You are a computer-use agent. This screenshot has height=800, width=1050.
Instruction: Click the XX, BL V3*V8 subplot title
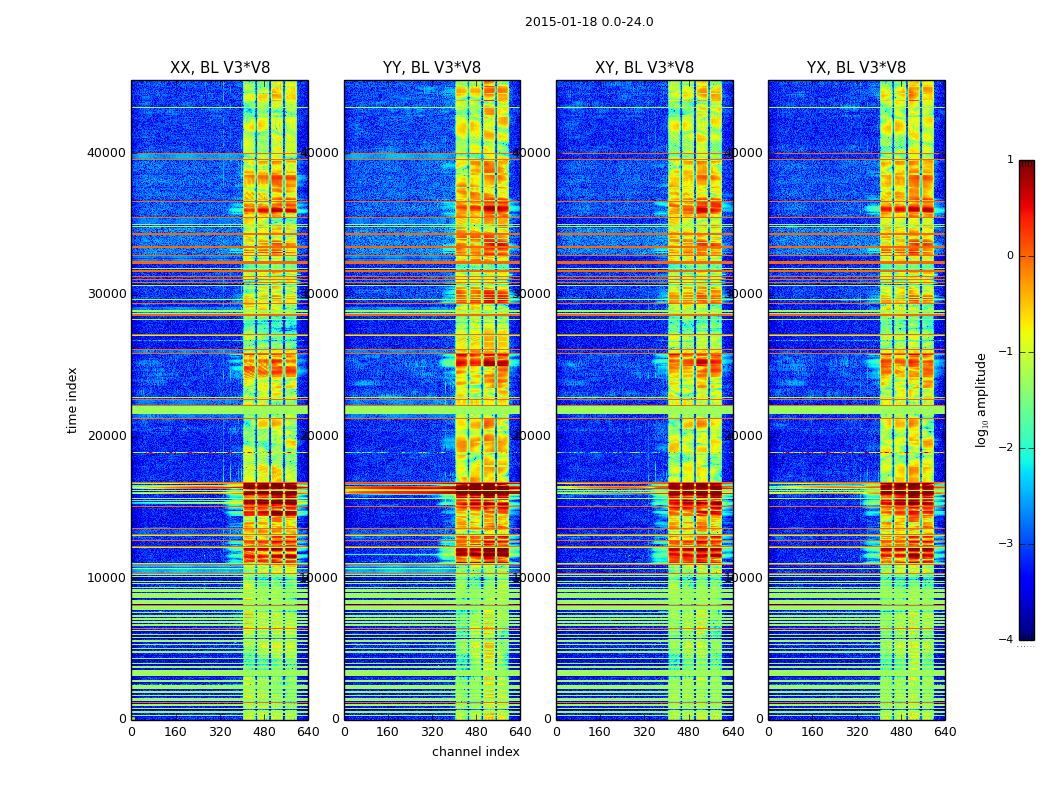pyautogui.click(x=220, y=68)
